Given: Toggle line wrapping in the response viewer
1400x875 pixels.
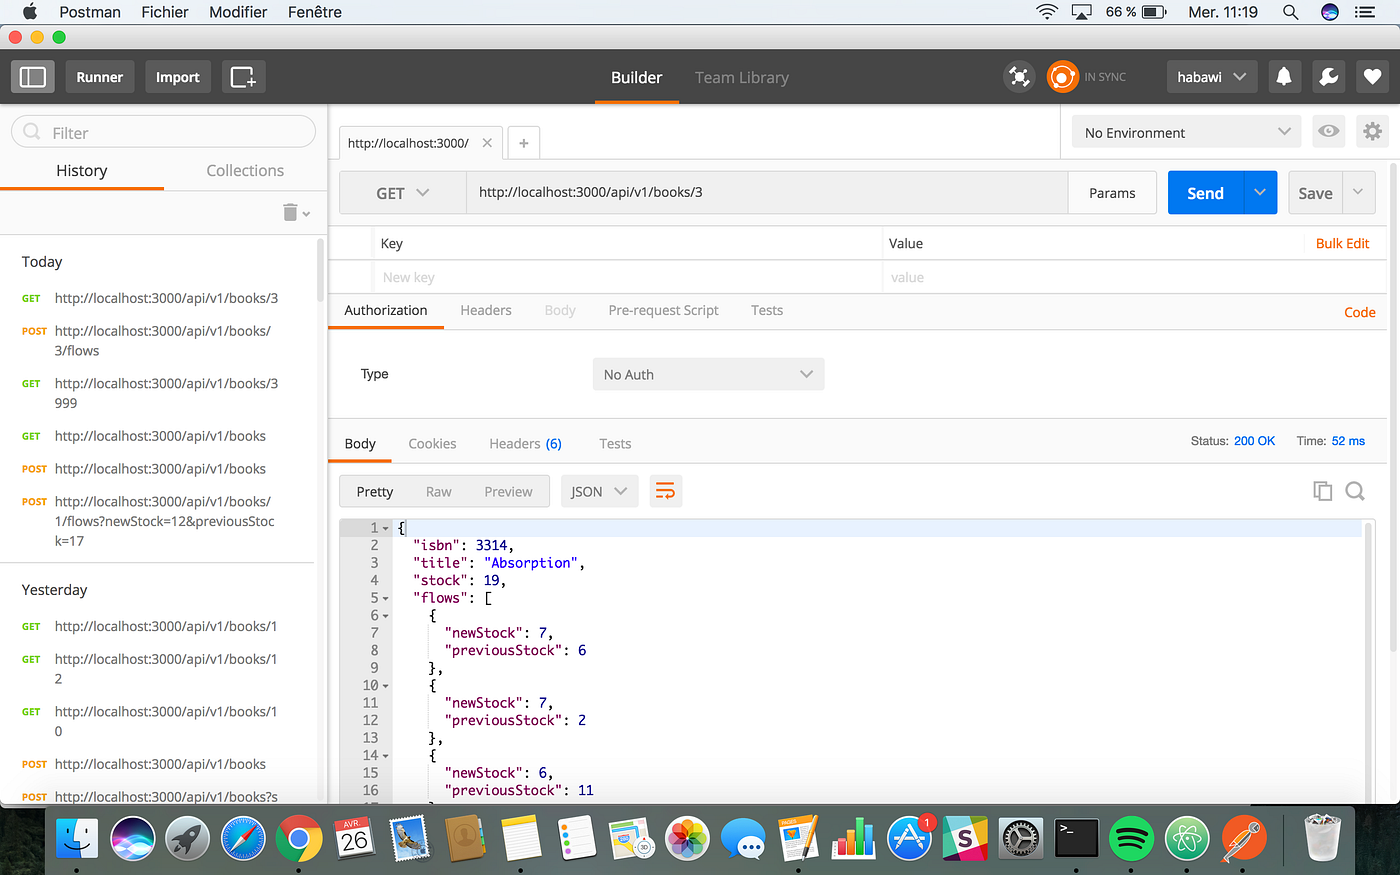Looking at the screenshot, I should point(665,490).
